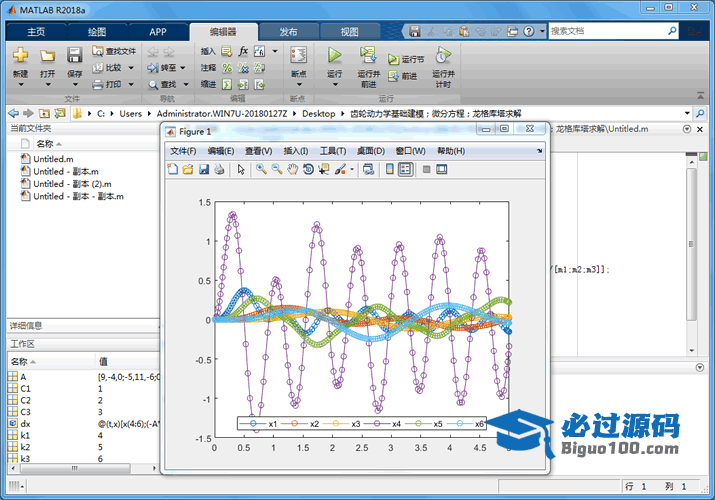Click the Compare button
Image resolution: width=715 pixels, height=500 pixels.
click(108, 68)
